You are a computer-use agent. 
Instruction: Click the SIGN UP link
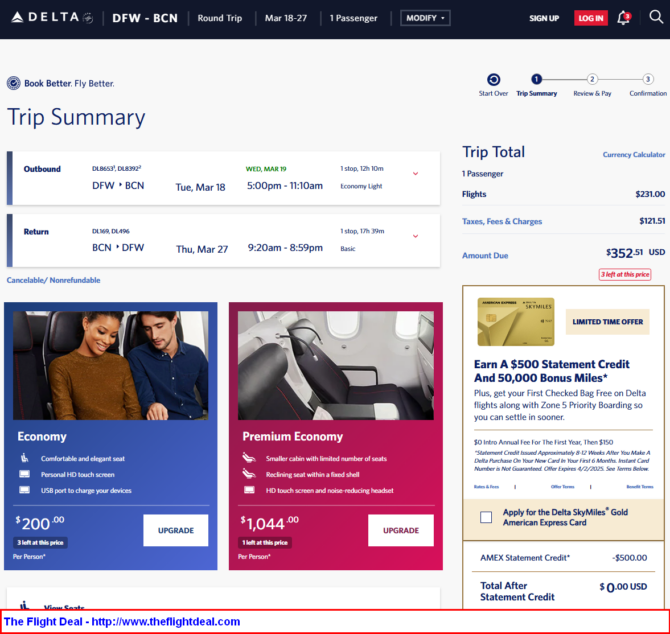click(x=544, y=18)
